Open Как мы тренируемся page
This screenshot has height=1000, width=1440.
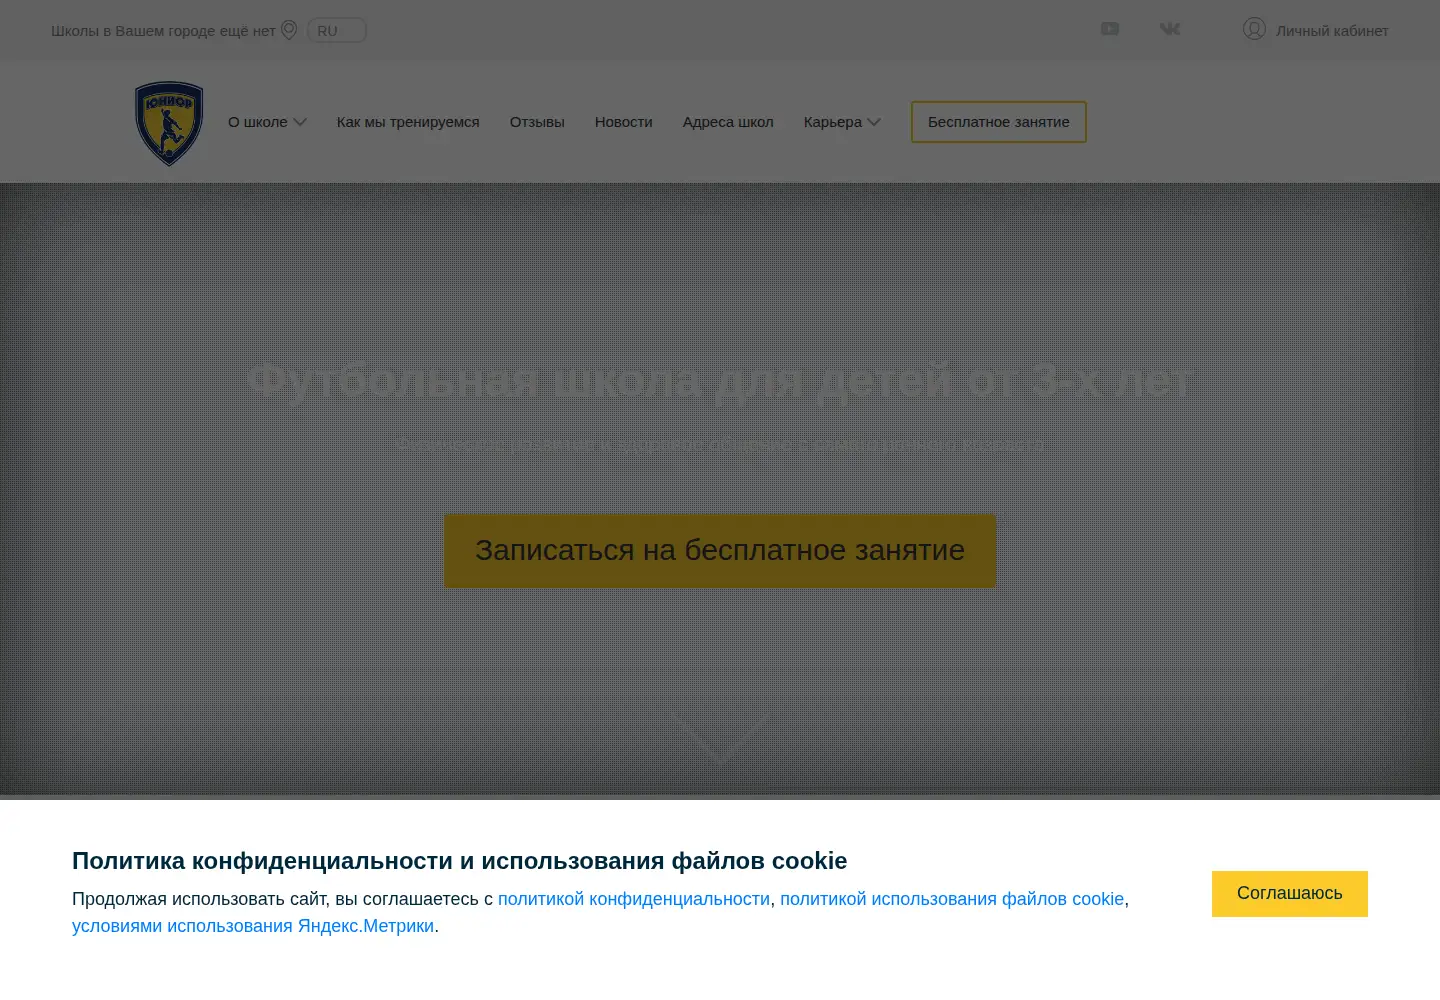pyautogui.click(x=408, y=122)
